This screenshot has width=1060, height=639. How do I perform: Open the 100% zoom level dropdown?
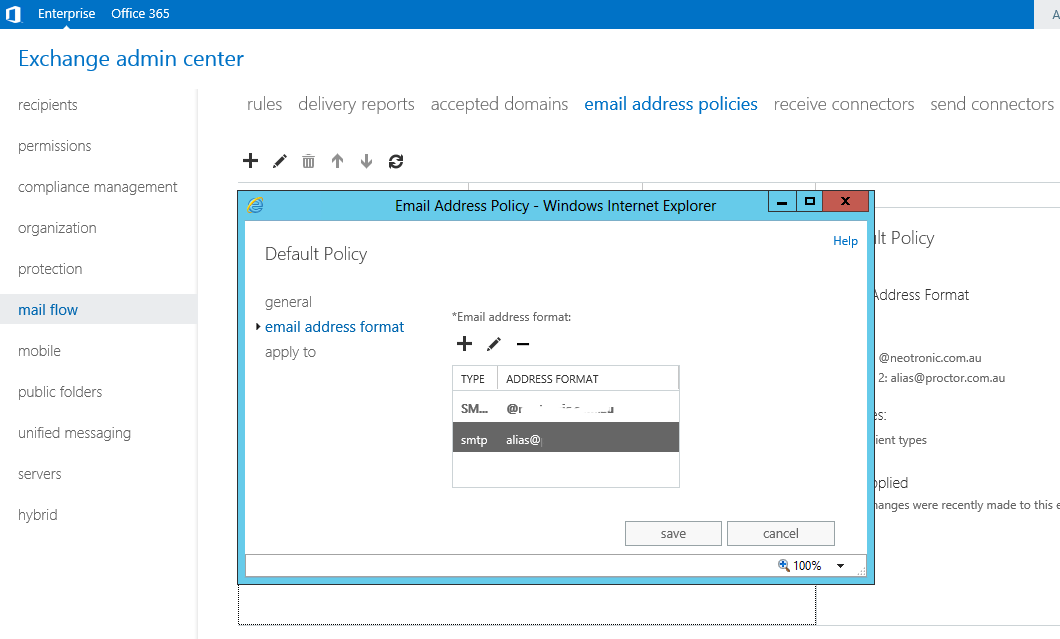point(840,565)
